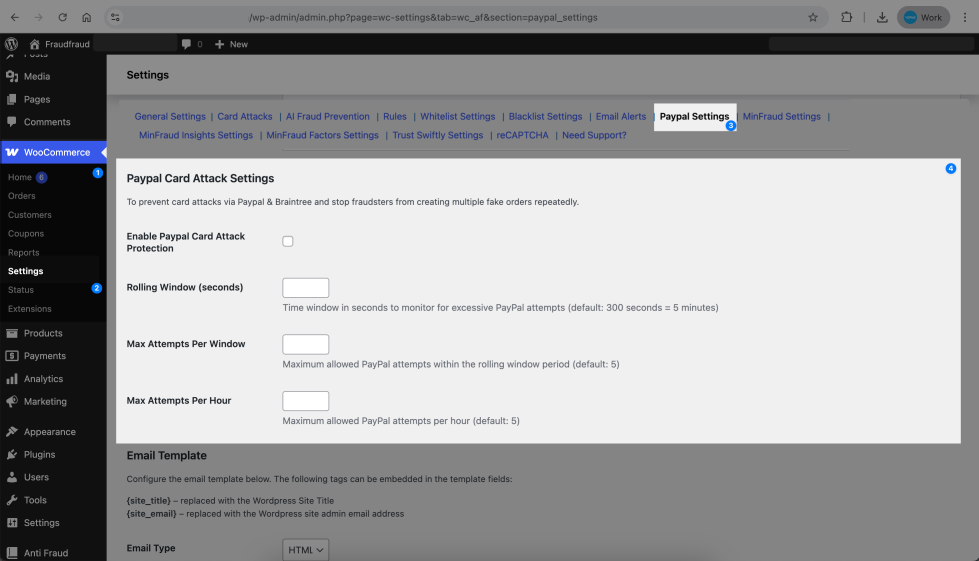The height and width of the screenshot is (561, 979).
Task: Open the browser three-dot menu
Action: [965, 17]
